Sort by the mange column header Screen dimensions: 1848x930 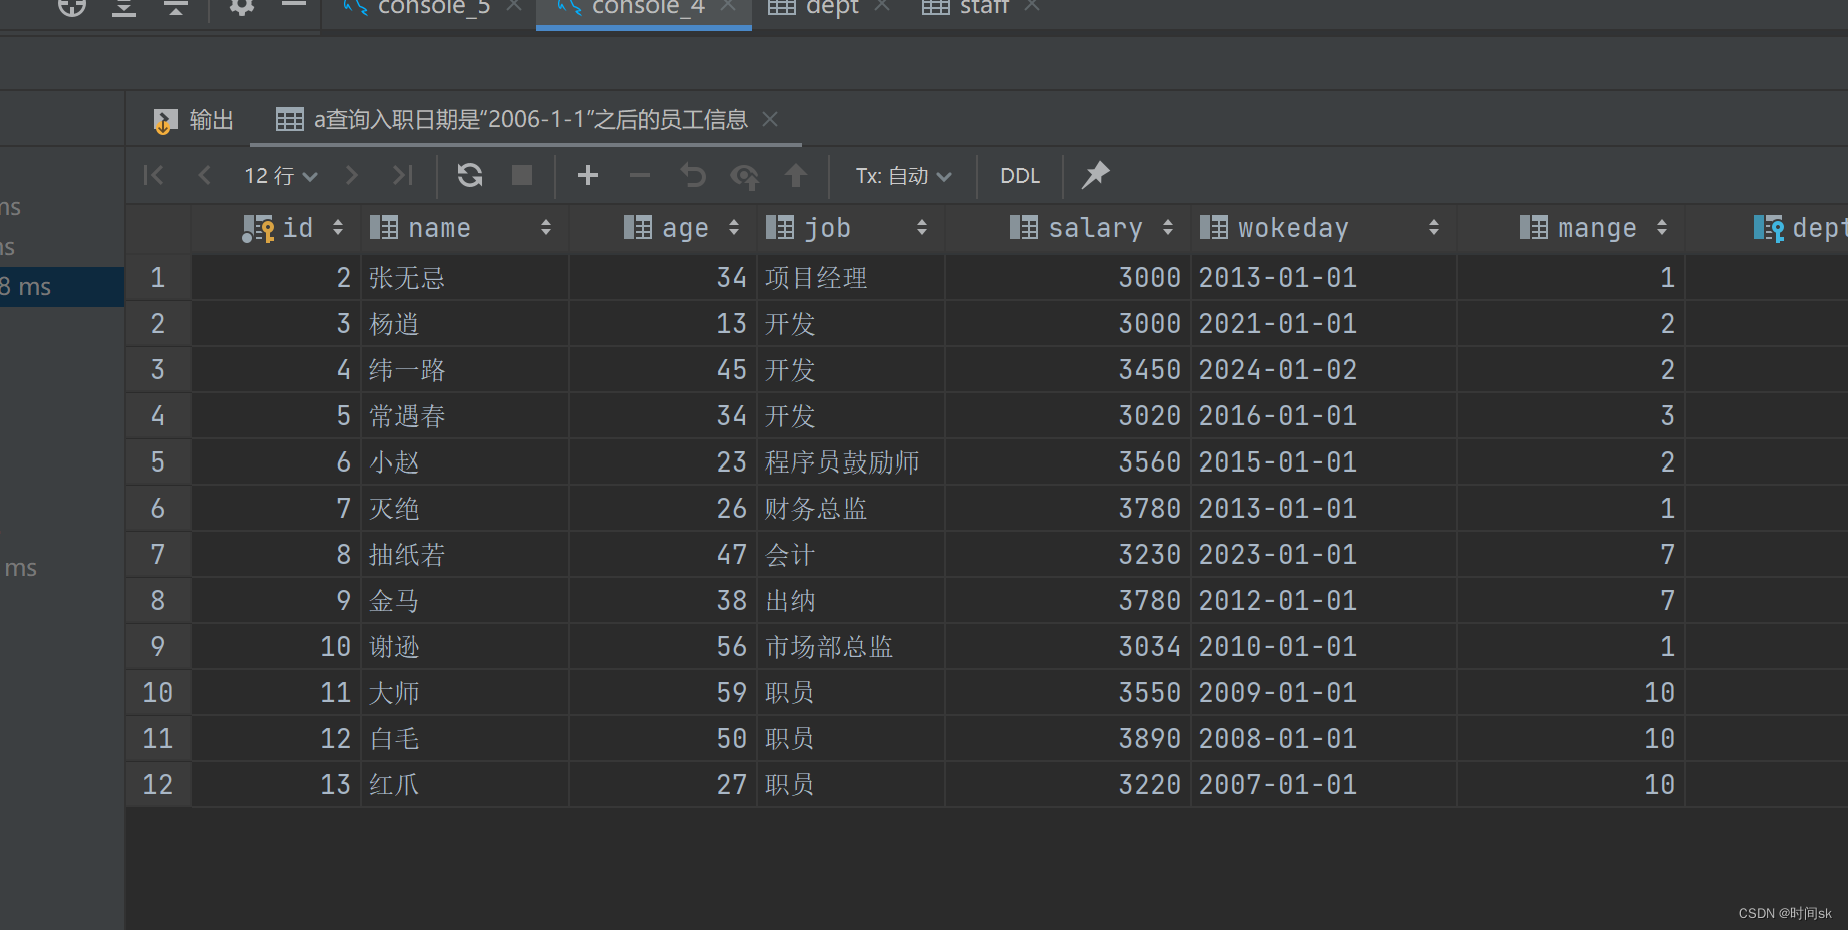pos(1571,228)
